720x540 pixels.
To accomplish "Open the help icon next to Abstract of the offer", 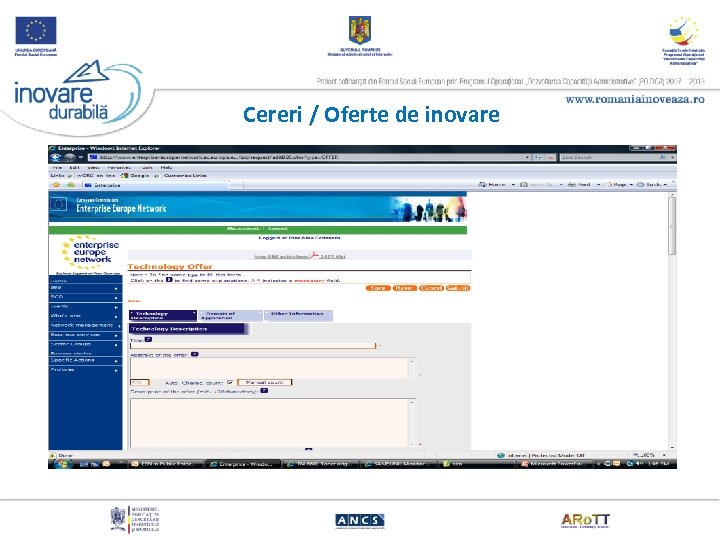I will click(x=195, y=354).
